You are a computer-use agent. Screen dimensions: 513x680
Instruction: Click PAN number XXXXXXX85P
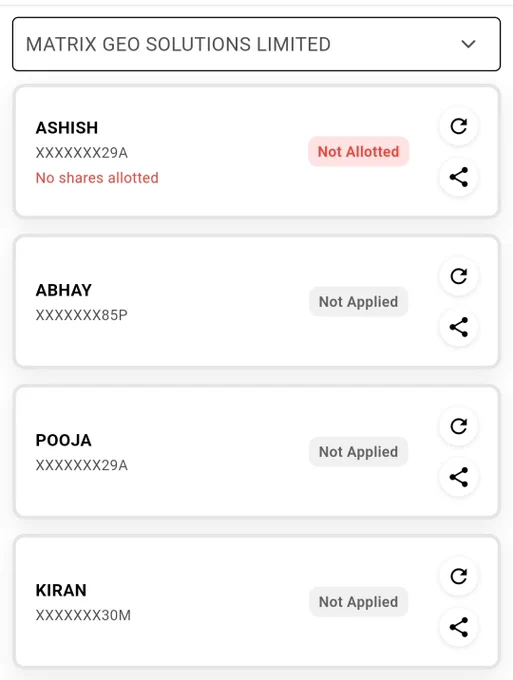click(82, 315)
